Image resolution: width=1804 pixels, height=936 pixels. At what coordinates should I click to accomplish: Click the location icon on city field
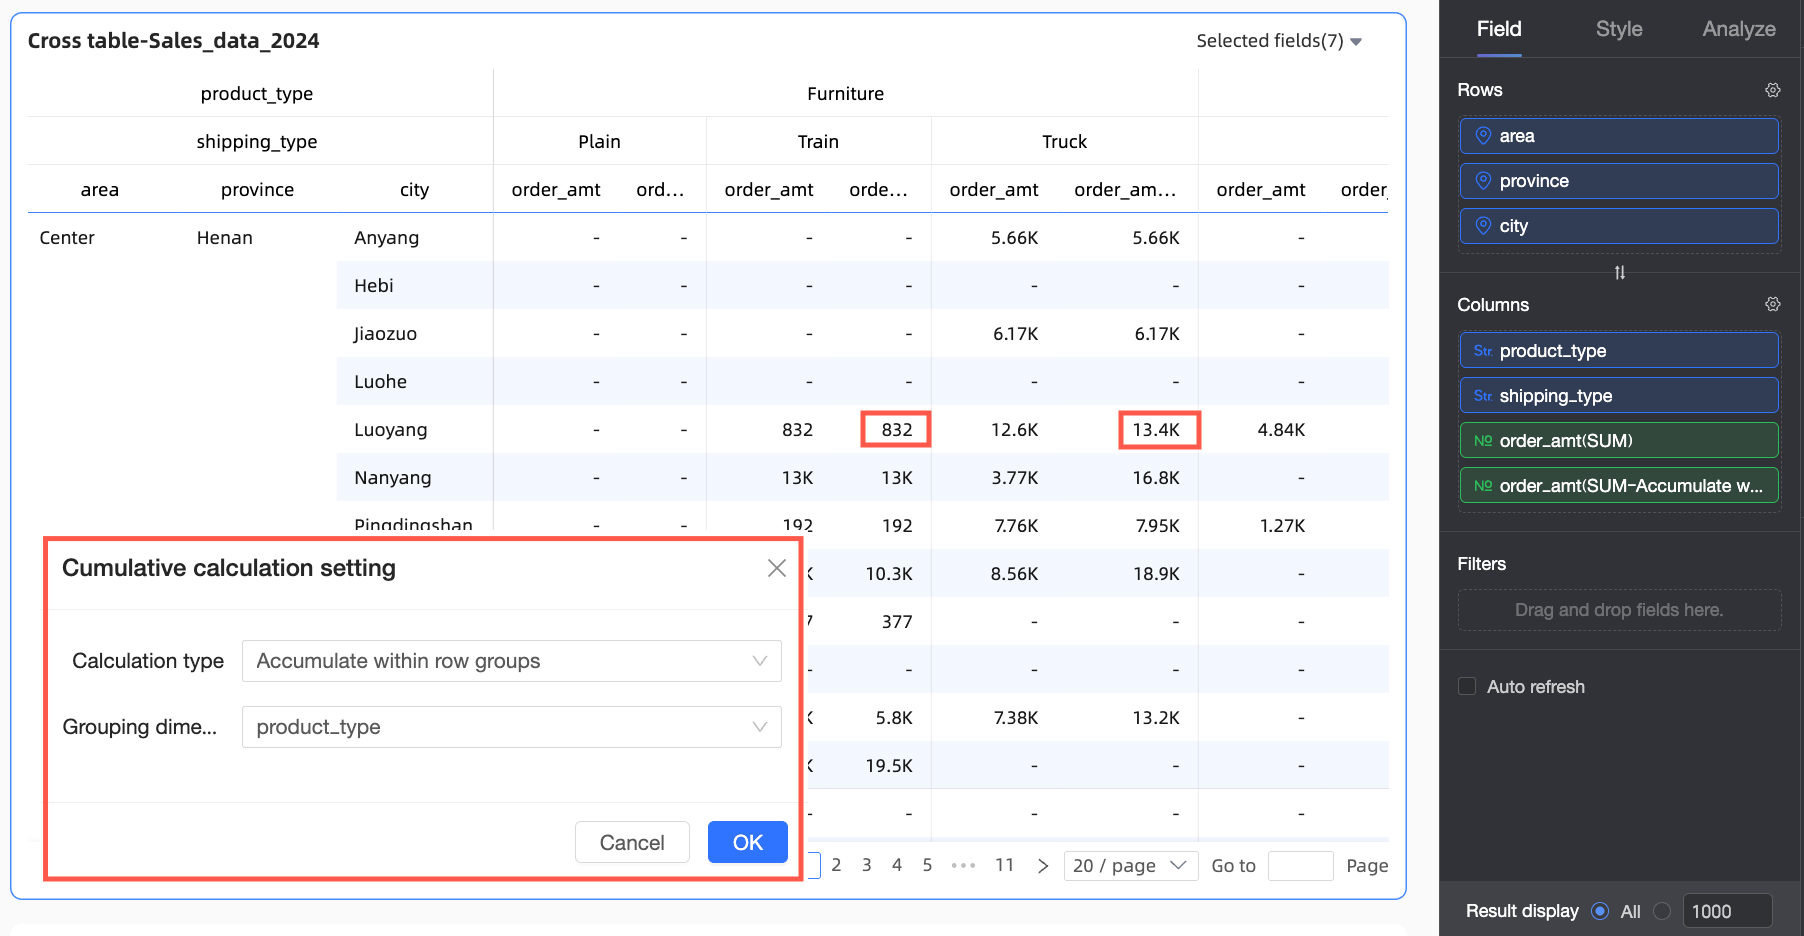(1483, 226)
